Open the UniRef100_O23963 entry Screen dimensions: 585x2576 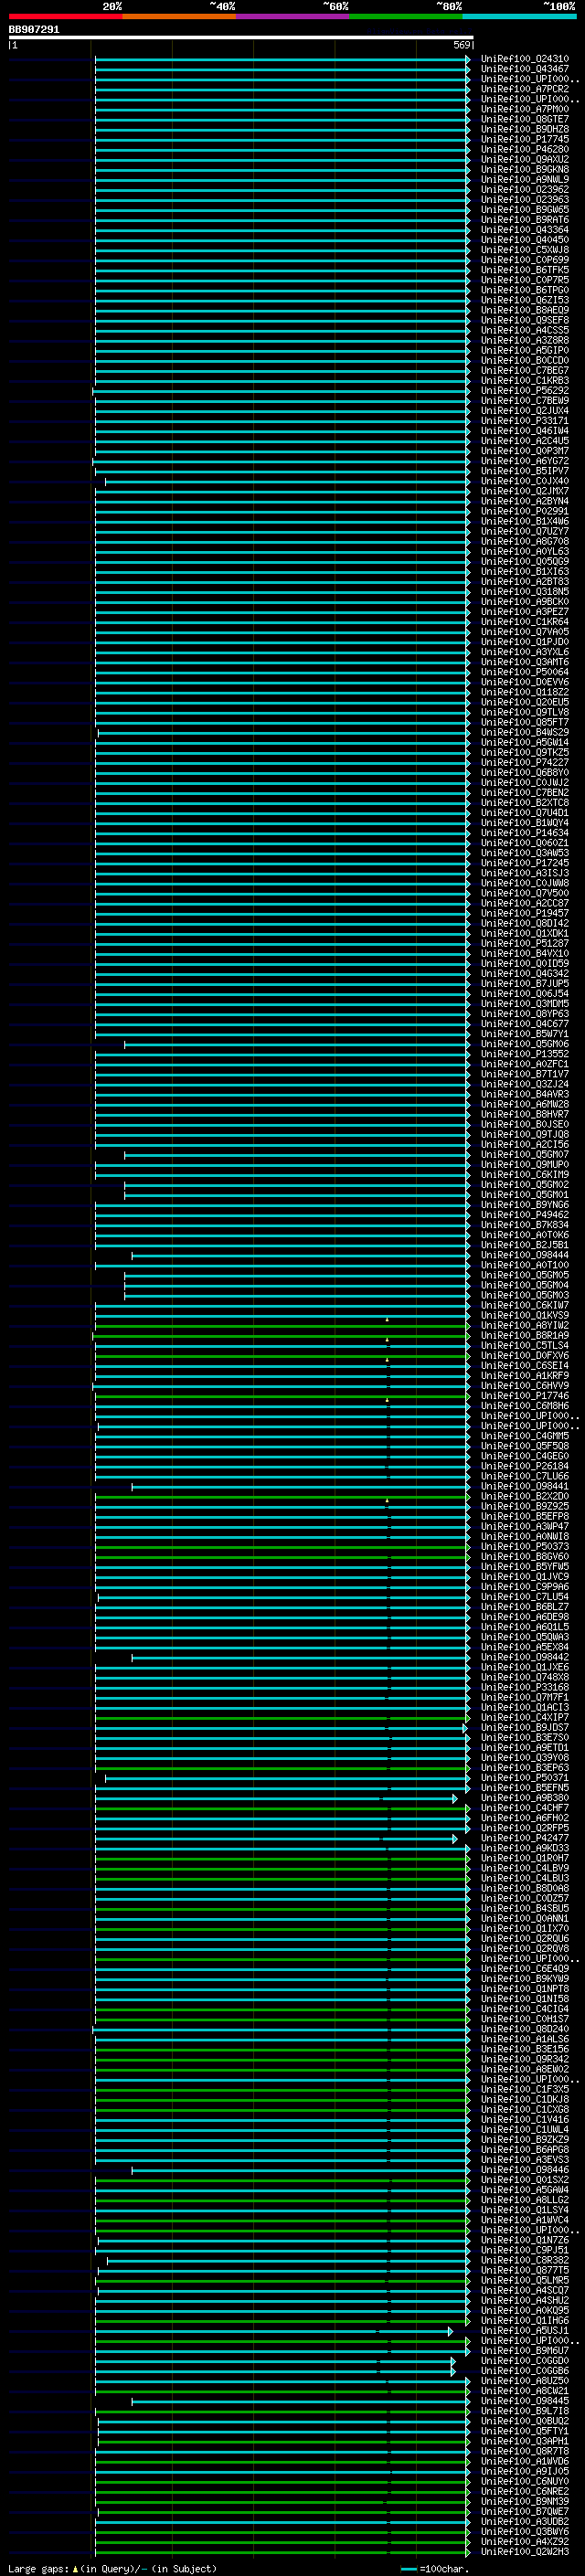pos(525,200)
